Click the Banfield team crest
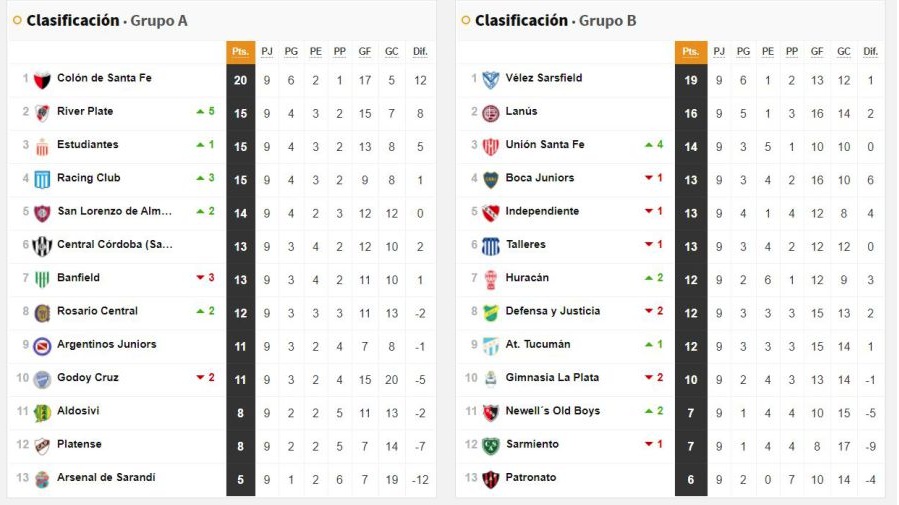The height and width of the screenshot is (505, 899). click(x=42, y=279)
